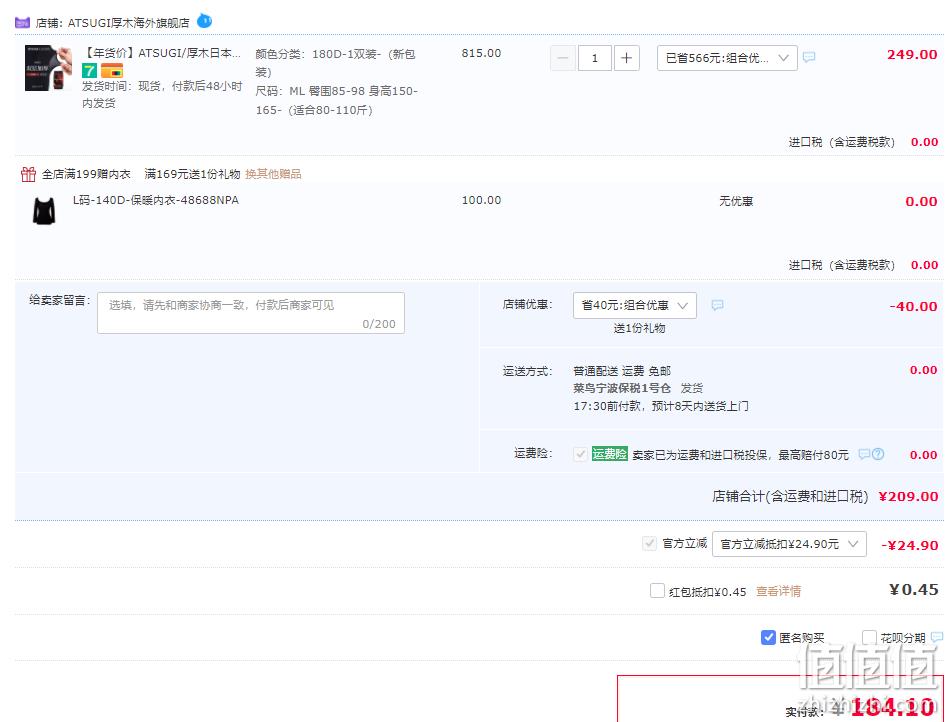Click the 无优惠 label on gift row
This screenshot has height=722, width=947.
736,201
